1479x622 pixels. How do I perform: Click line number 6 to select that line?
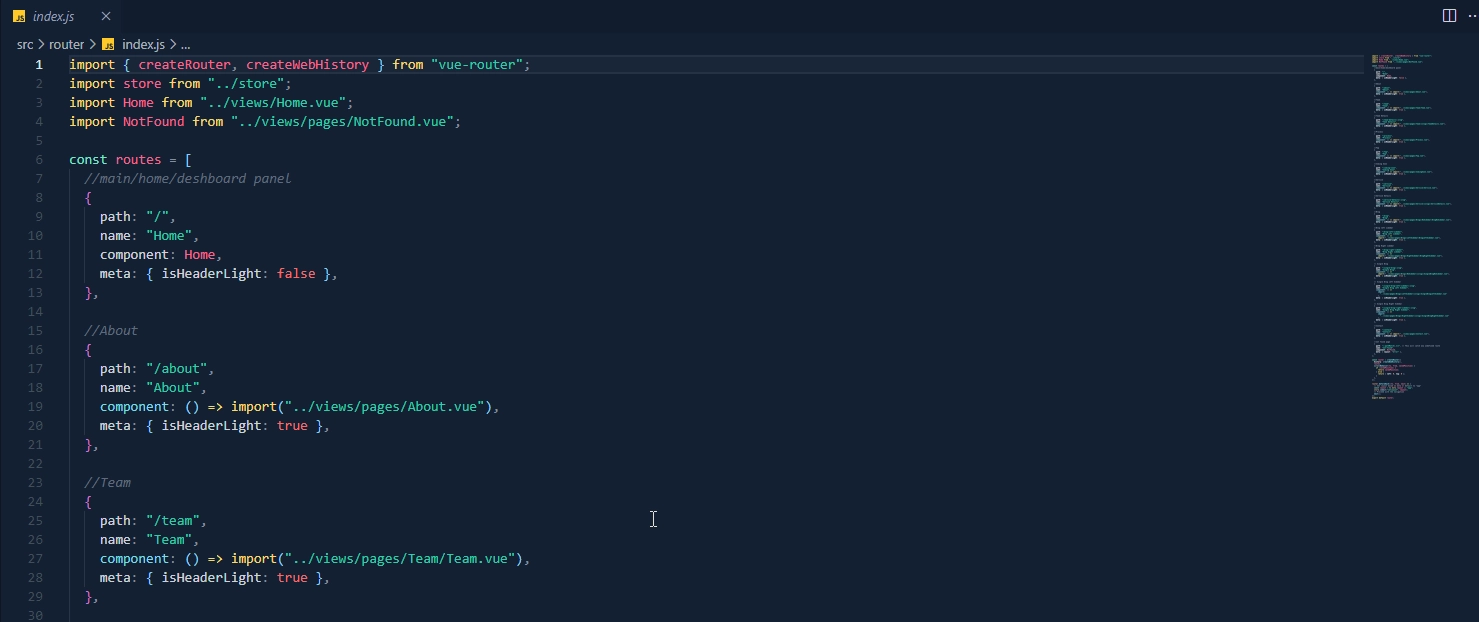[38, 159]
